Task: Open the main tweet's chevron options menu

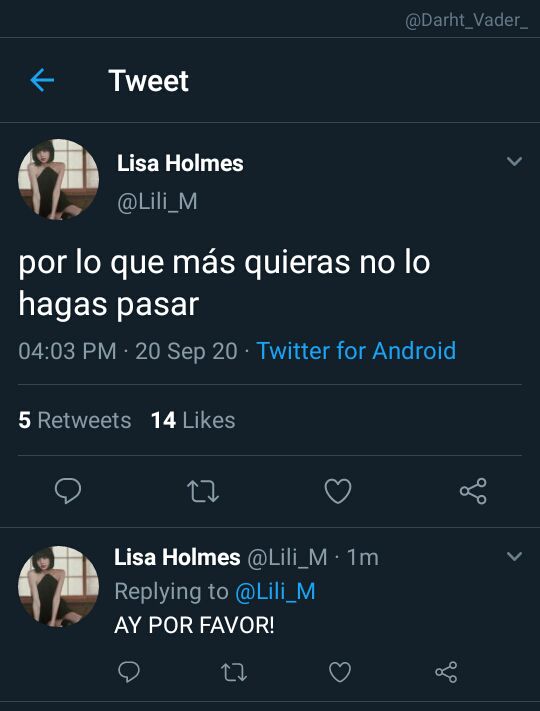Action: [514, 161]
